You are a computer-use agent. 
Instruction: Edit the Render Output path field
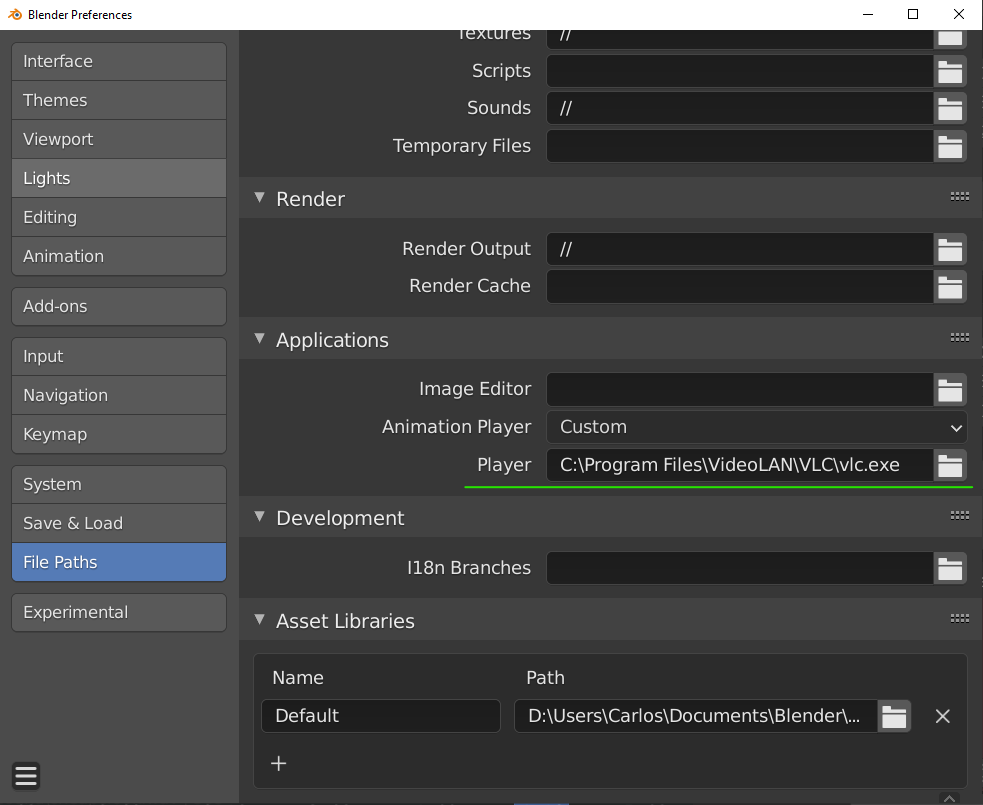tap(740, 249)
